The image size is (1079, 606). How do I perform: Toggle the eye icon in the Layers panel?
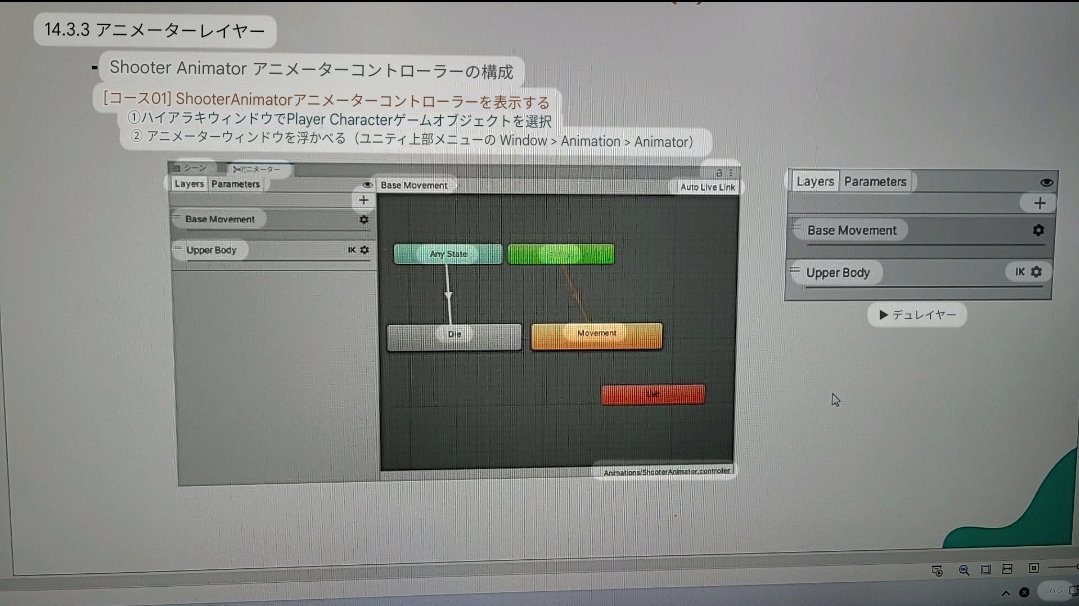point(368,185)
